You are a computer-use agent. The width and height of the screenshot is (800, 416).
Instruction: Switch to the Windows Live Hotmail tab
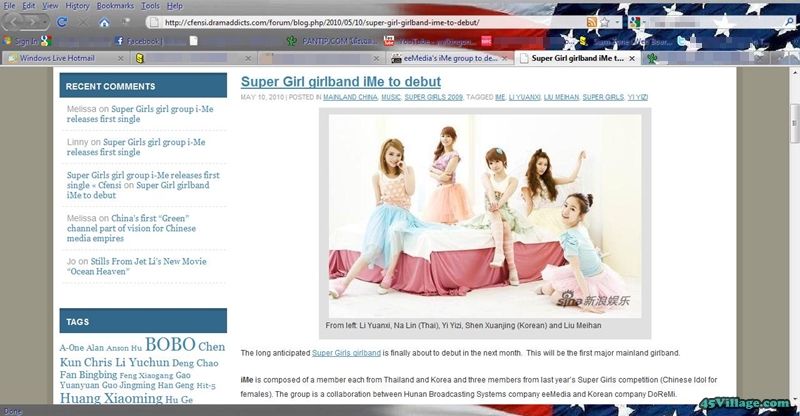[57, 58]
